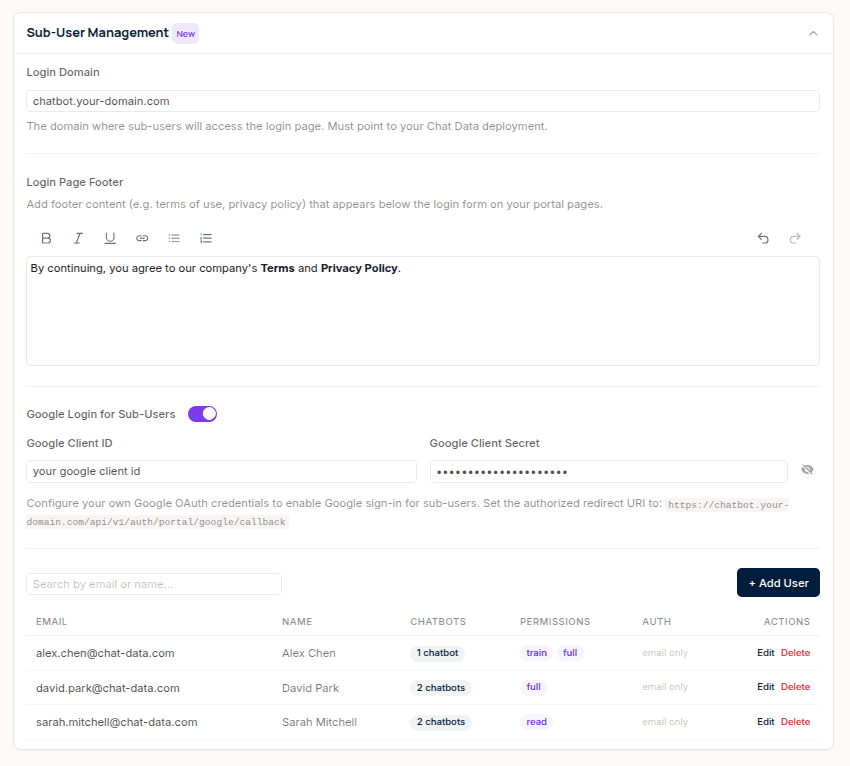Click the Google Client ID field
850x766 pixels.
(220, 471)
